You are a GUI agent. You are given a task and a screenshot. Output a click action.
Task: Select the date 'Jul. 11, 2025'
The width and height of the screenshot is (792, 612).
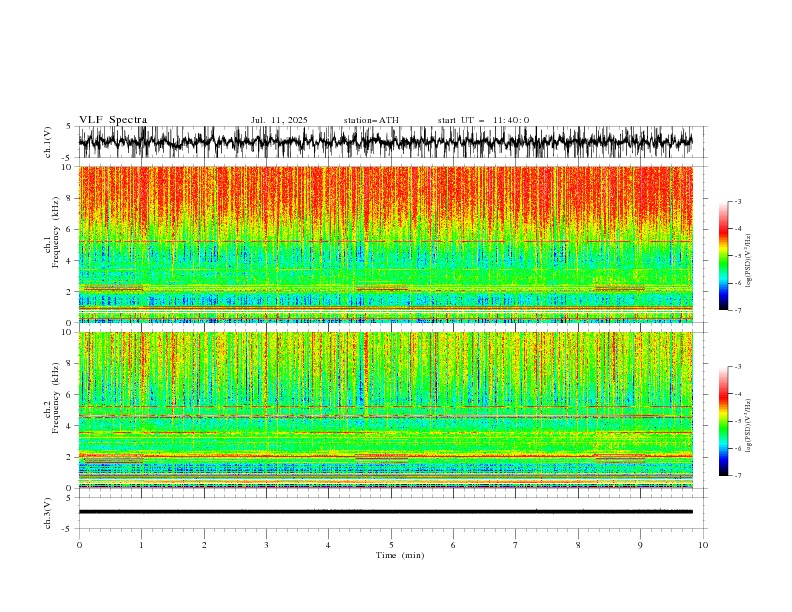tap(279, 120)
